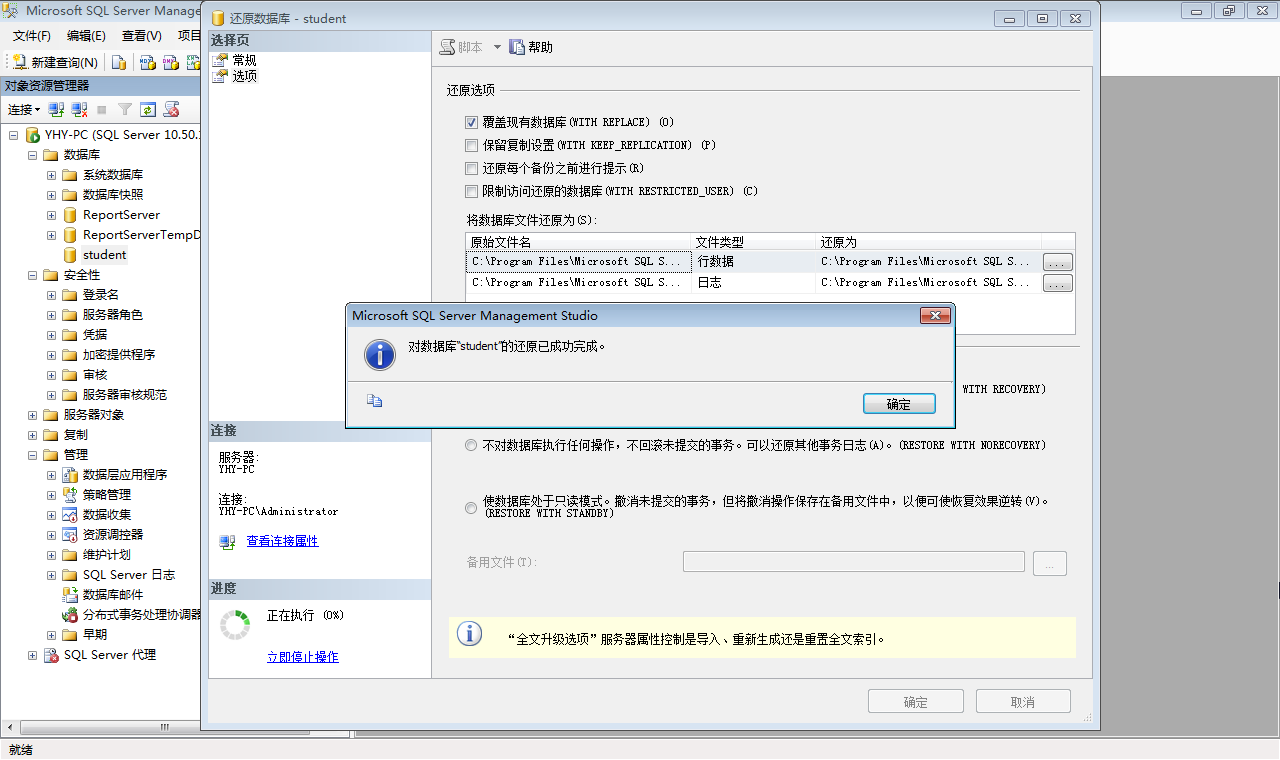Click the 脚本 script button

point(462,47)
